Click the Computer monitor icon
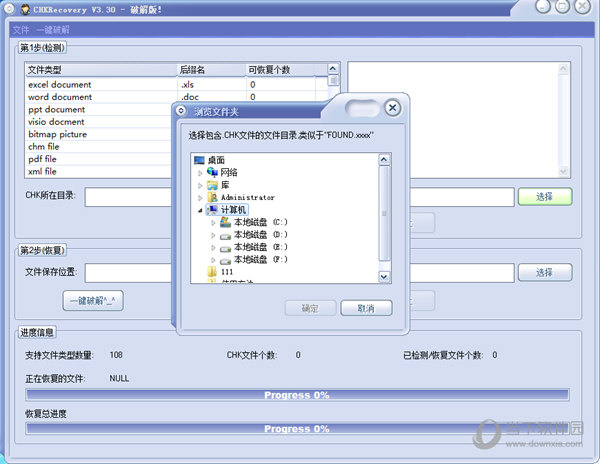 pos(212,210)
